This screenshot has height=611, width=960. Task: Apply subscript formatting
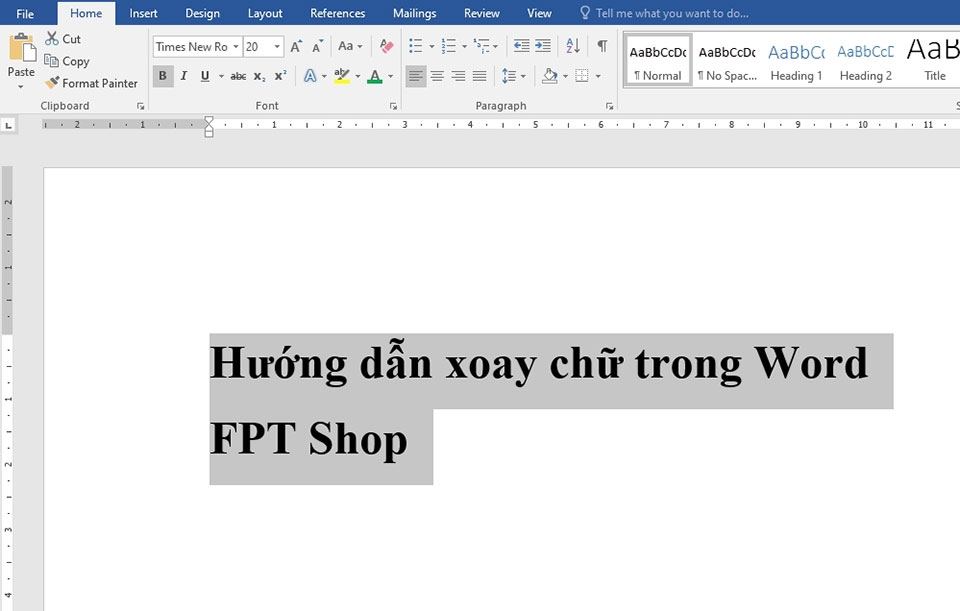[258, 75]
